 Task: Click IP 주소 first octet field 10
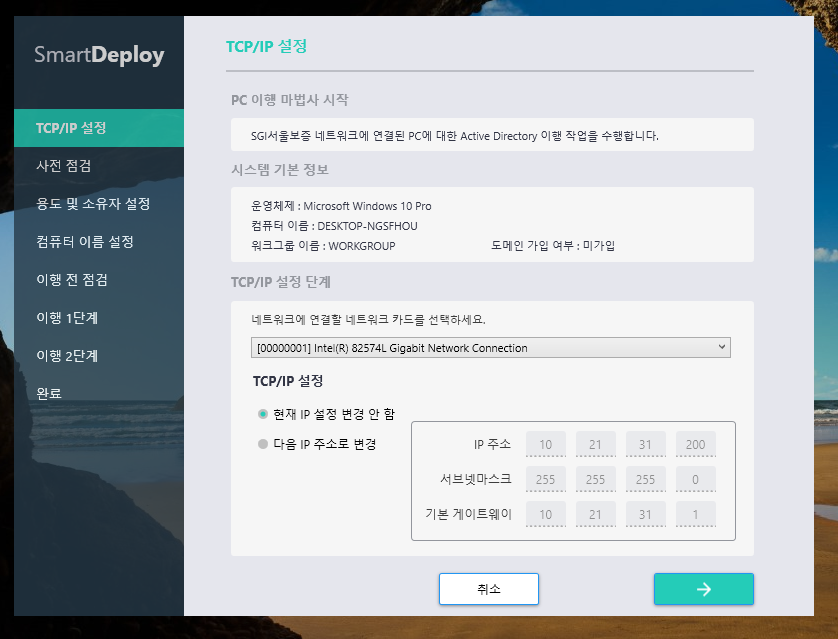[x=546, y=444]
